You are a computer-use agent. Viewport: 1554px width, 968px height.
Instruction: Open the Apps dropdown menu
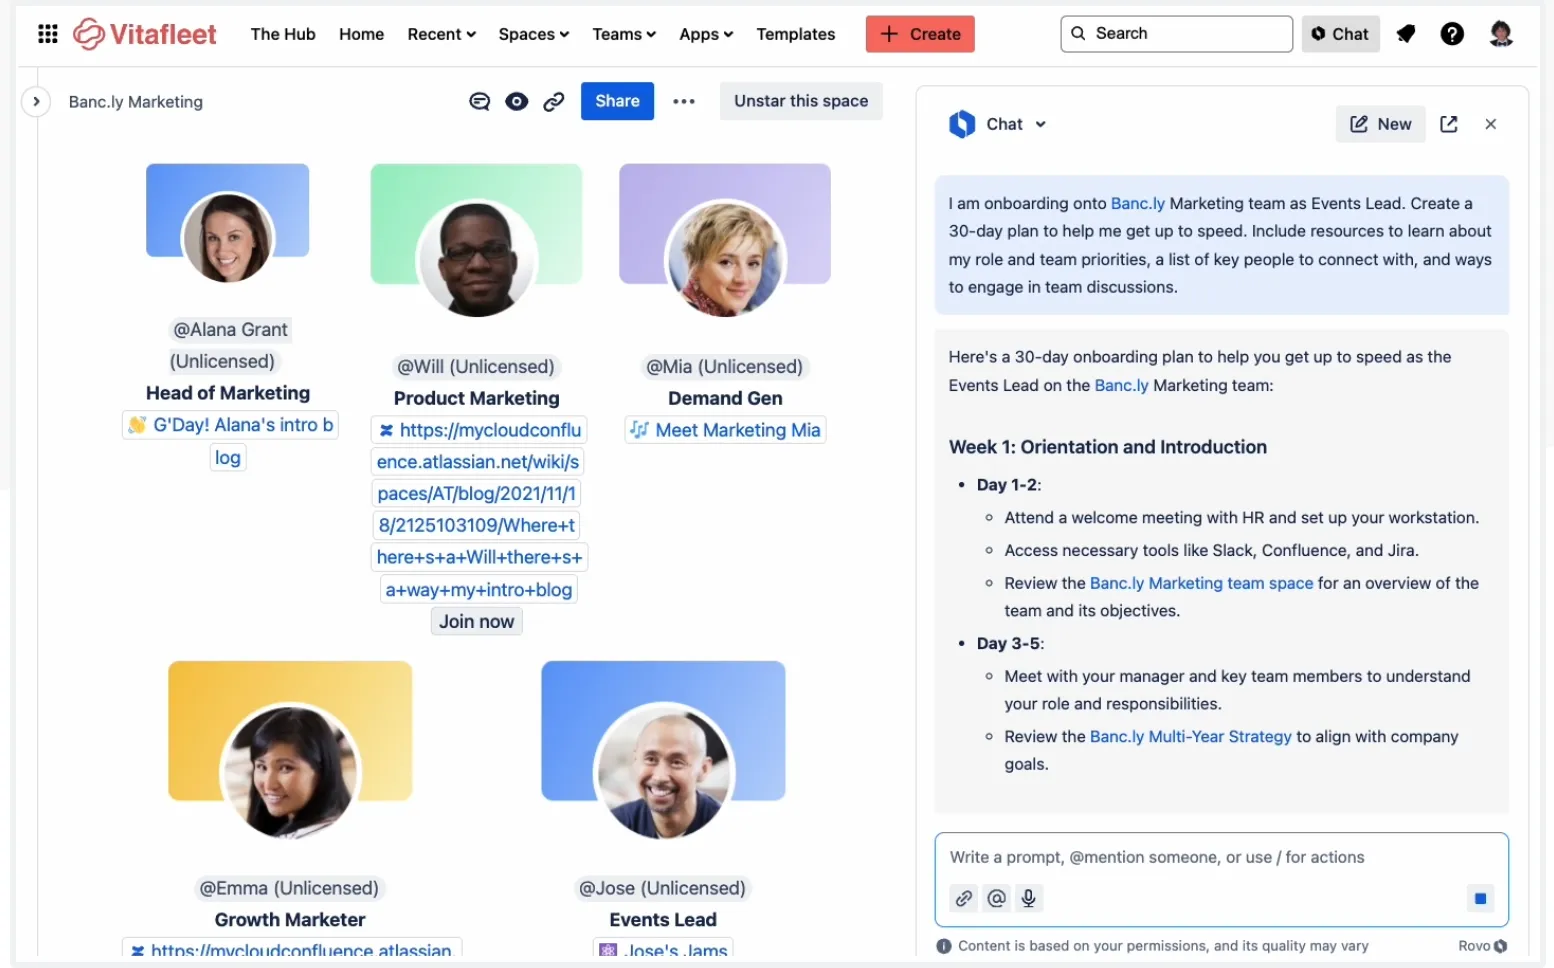point(706,34)
